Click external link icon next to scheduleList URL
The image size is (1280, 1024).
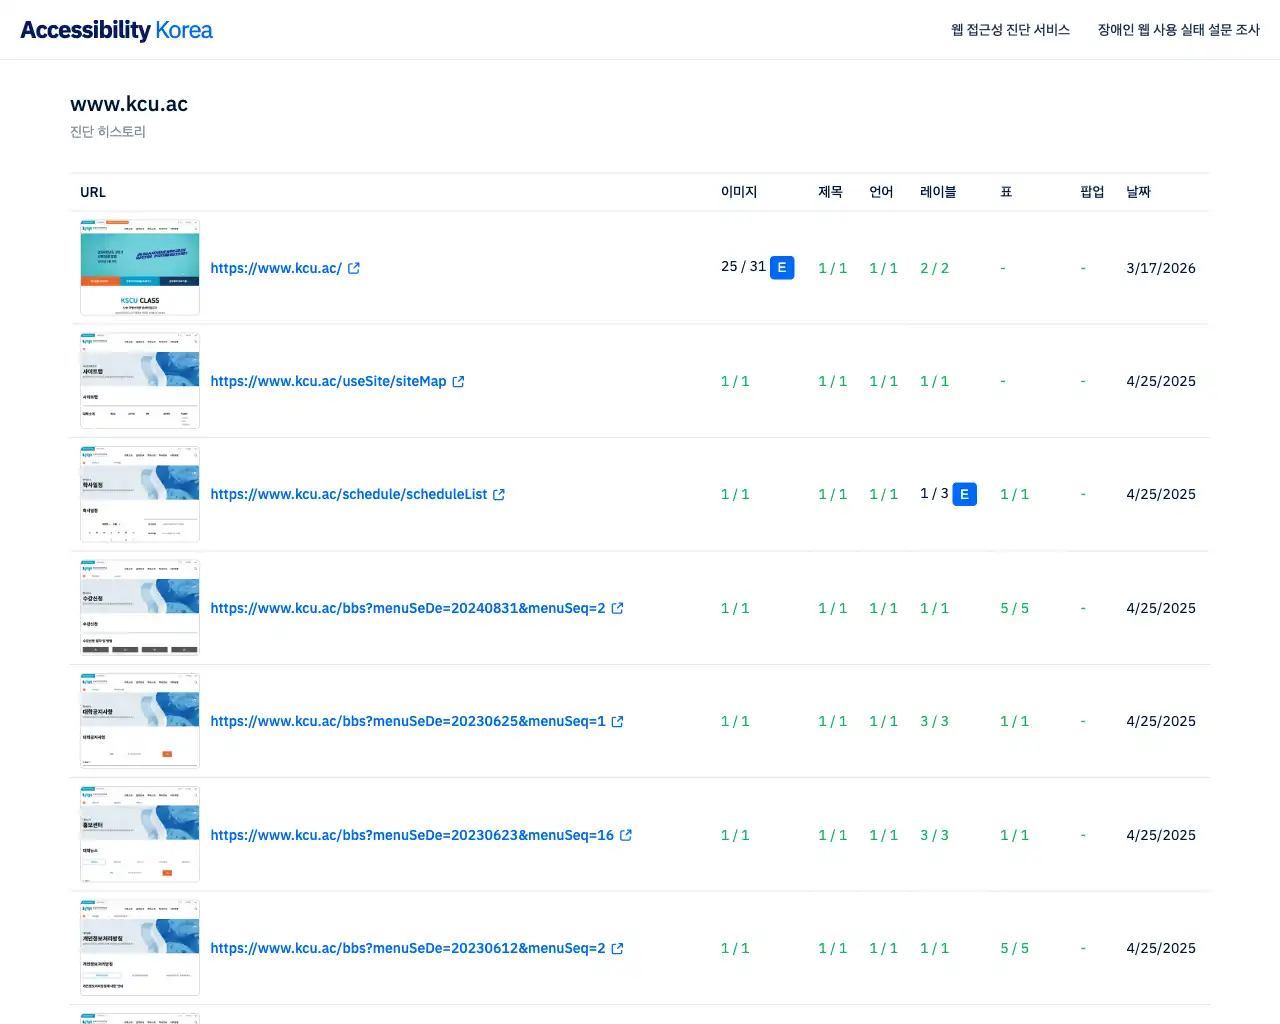pos(499,495)
